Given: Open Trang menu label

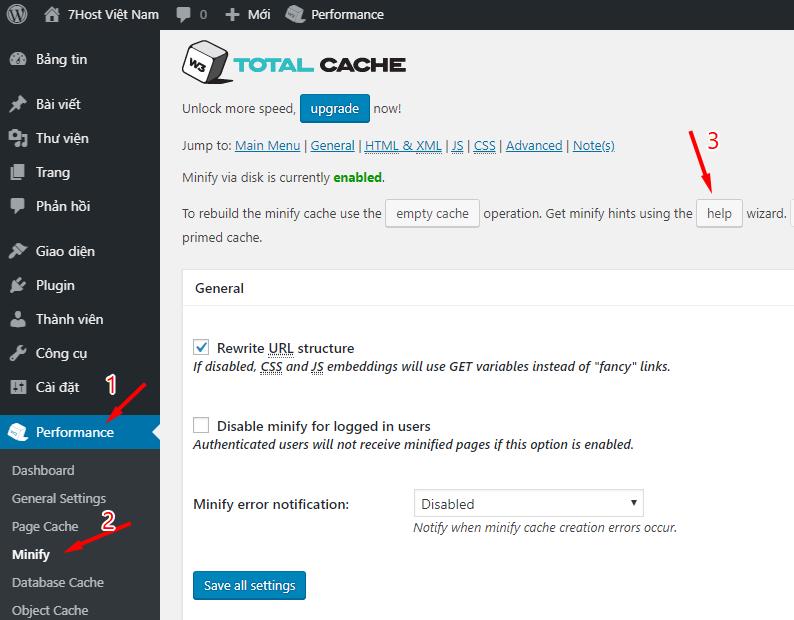Looking at the screenshot, I should 53,172.
